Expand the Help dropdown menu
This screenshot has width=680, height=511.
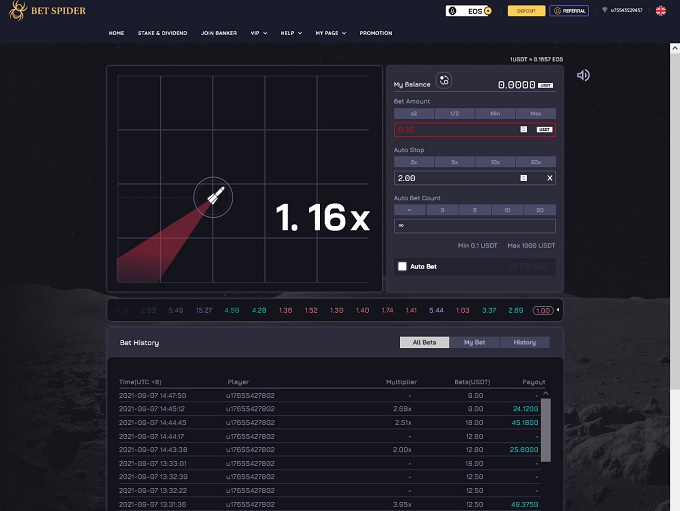(x=292, y=33)
